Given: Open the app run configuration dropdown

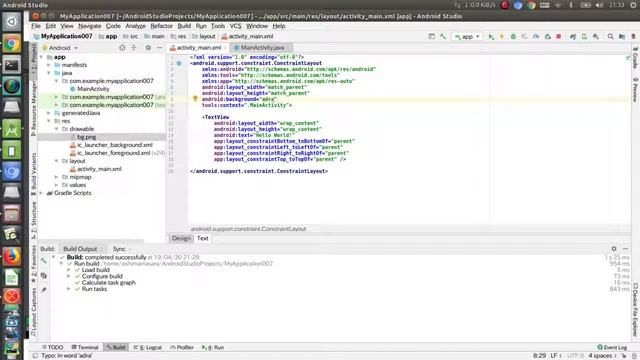Looking at the screenshot, I should tap(467, 36).
